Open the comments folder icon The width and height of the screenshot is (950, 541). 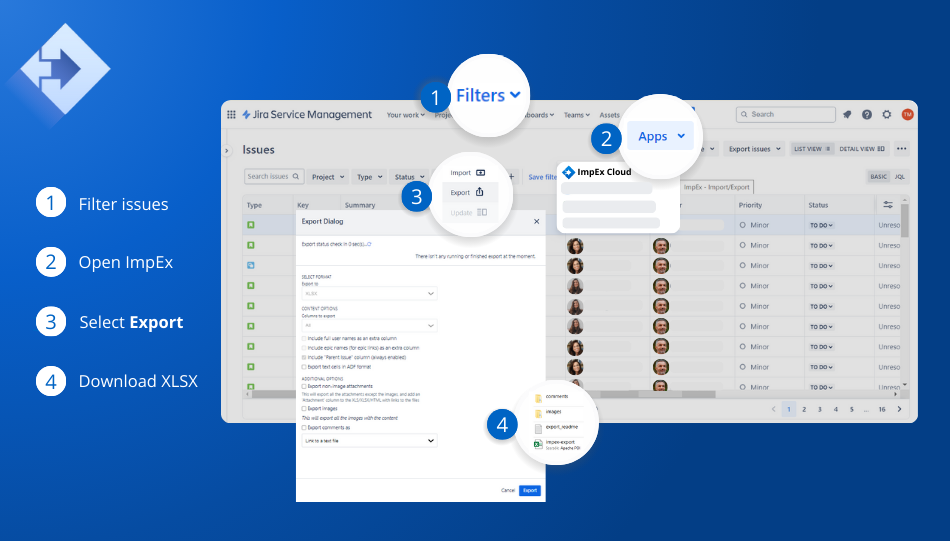coord(538,397)
